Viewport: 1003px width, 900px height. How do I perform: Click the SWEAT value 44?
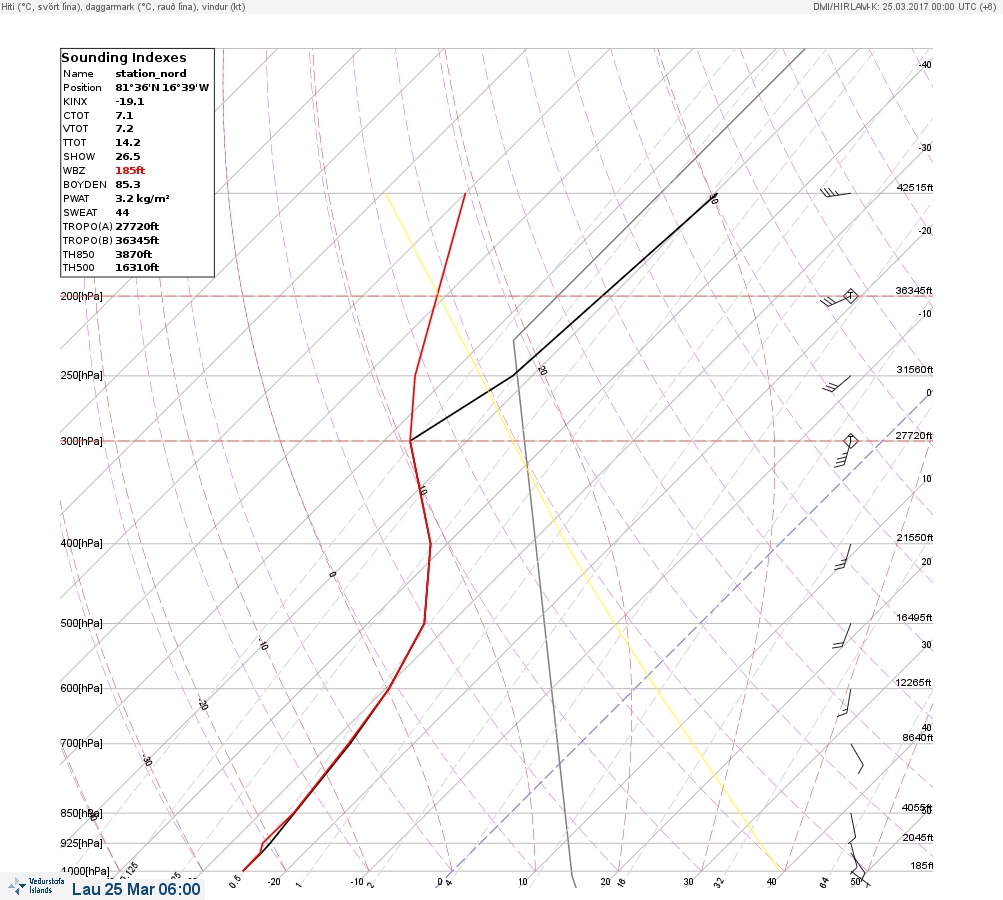[x=122, y=213]
